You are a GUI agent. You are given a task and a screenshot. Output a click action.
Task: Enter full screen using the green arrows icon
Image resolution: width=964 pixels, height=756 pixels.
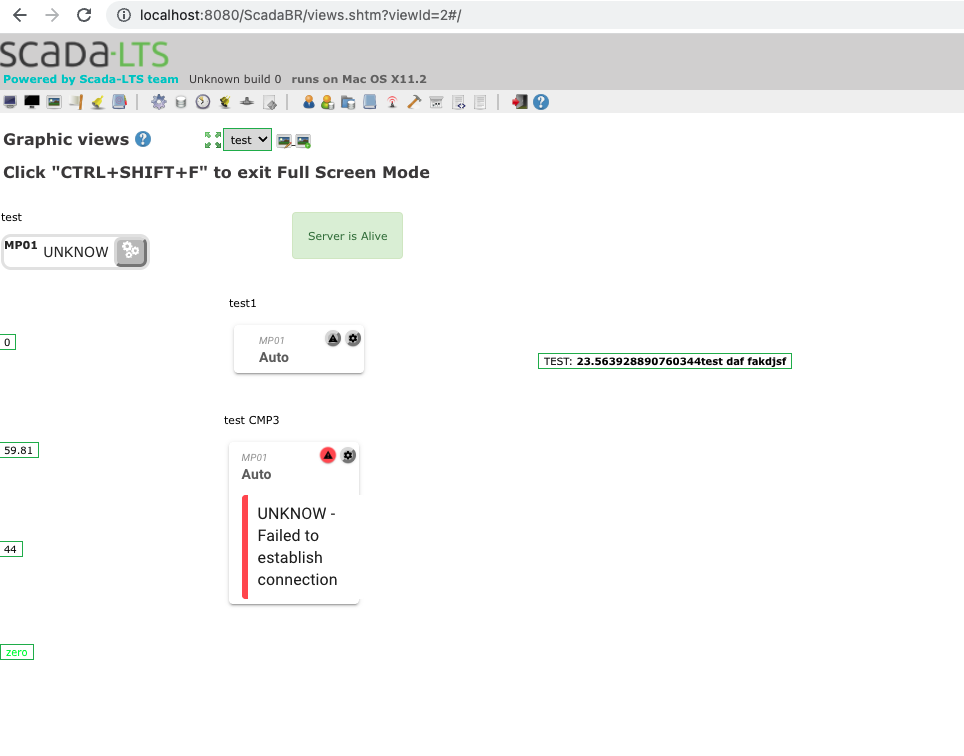click(212, 140)
